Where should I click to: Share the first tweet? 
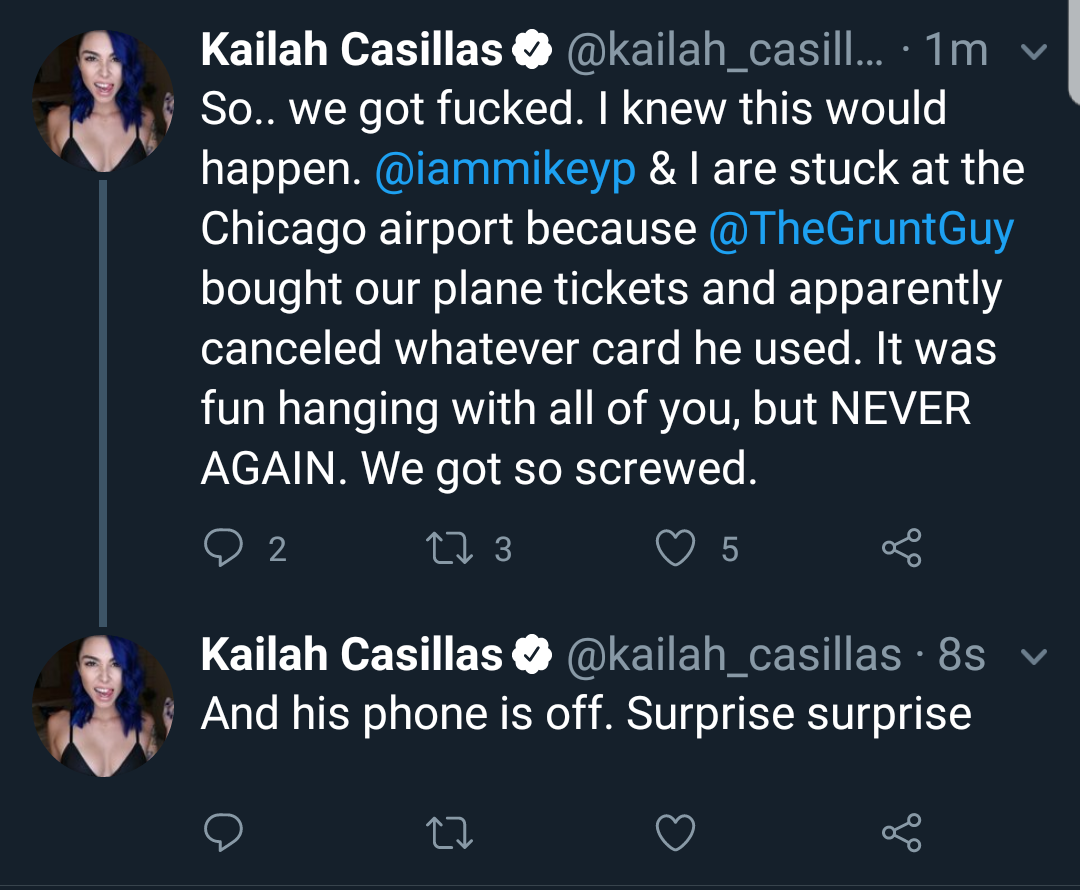pyautogui.click(x=902, y=548)
